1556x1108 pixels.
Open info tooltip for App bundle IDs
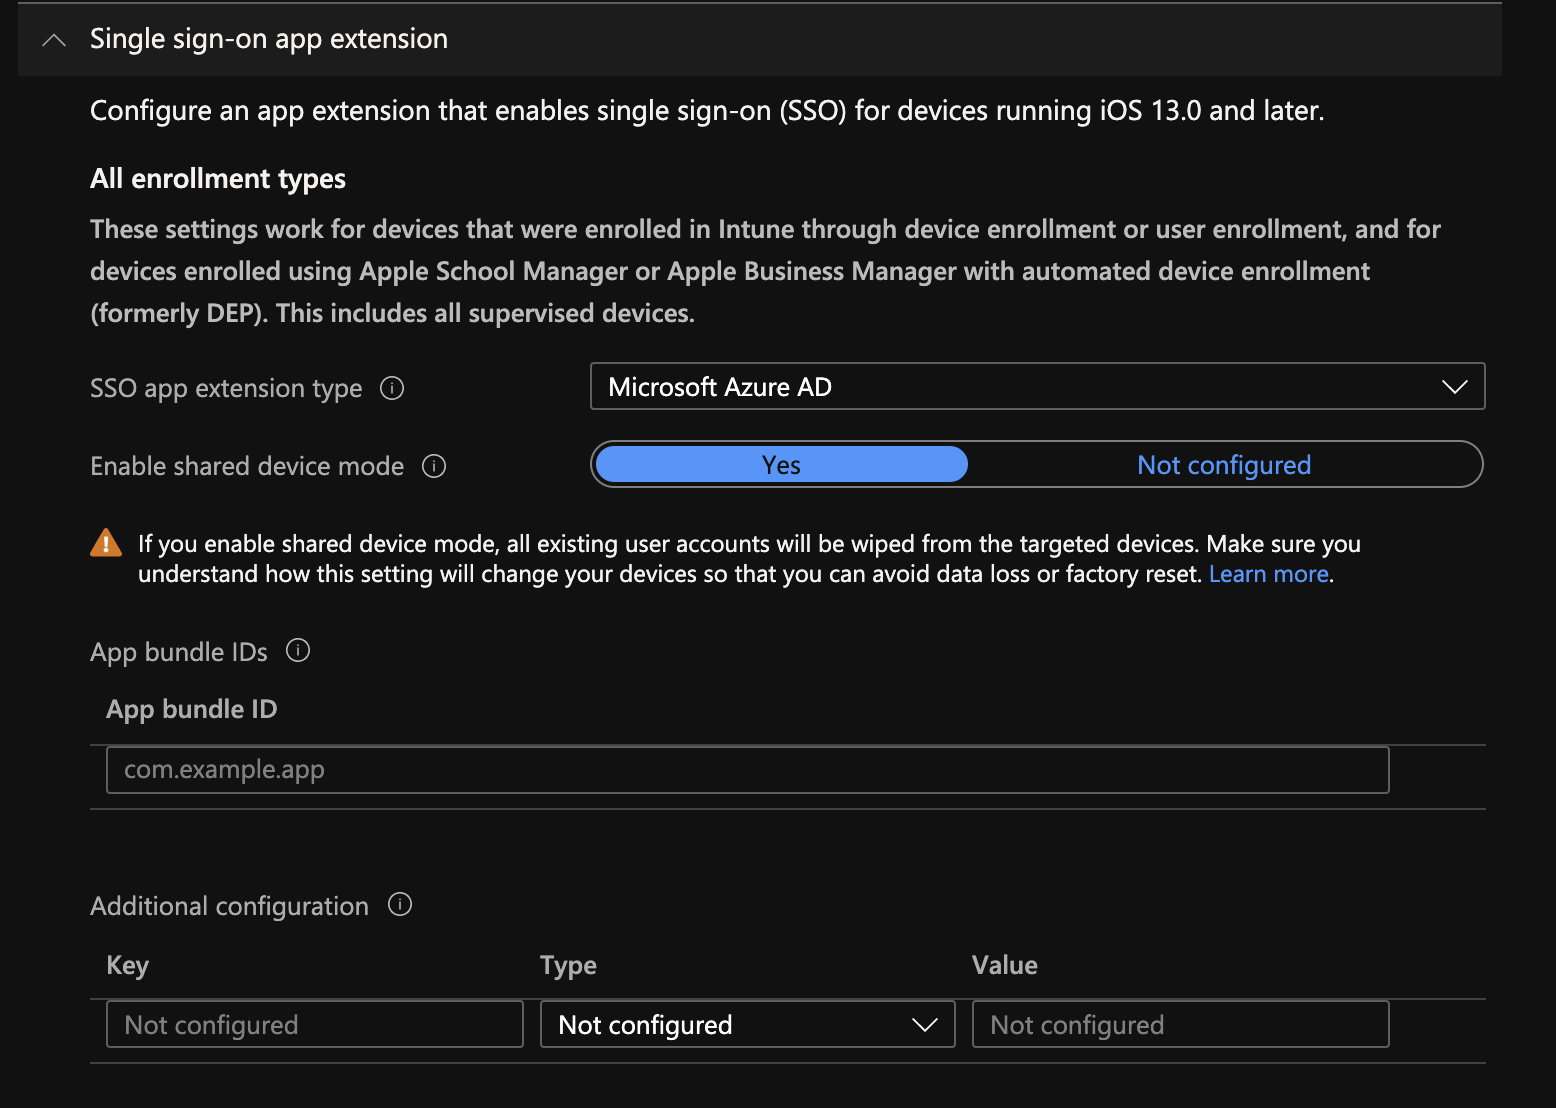pos(298,651)
